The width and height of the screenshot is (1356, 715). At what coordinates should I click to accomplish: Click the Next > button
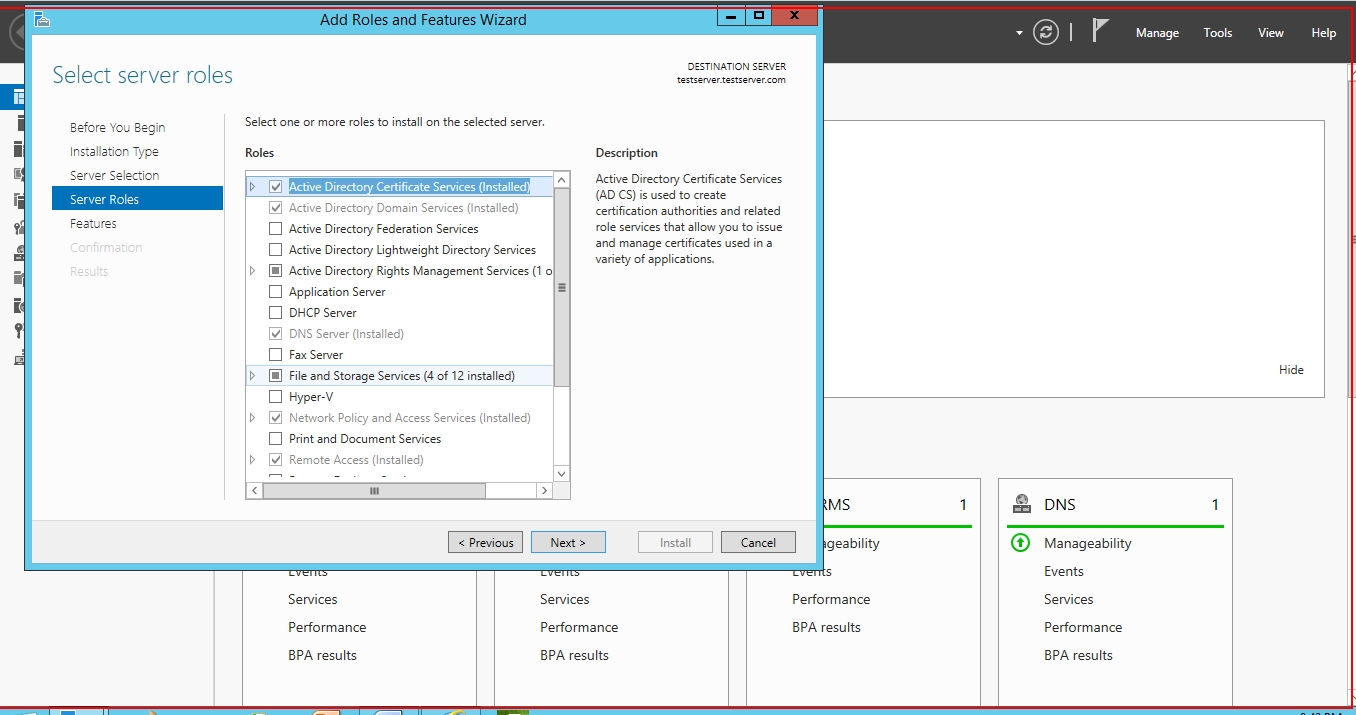(567, 542)
